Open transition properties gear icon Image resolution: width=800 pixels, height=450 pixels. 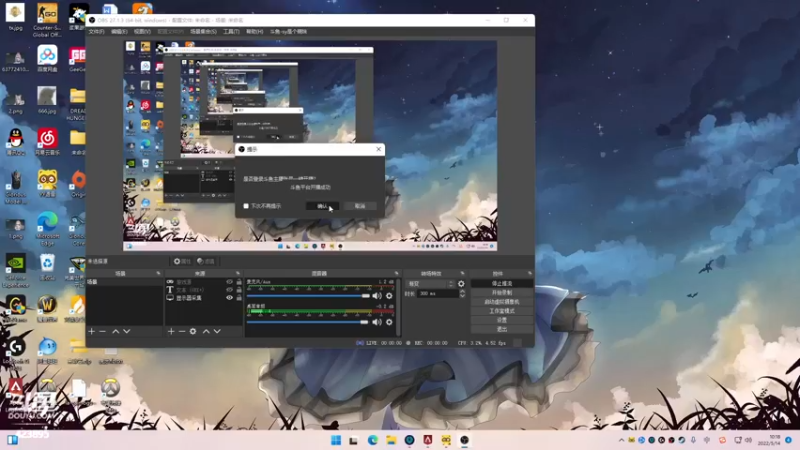click(x=461, y=284)
